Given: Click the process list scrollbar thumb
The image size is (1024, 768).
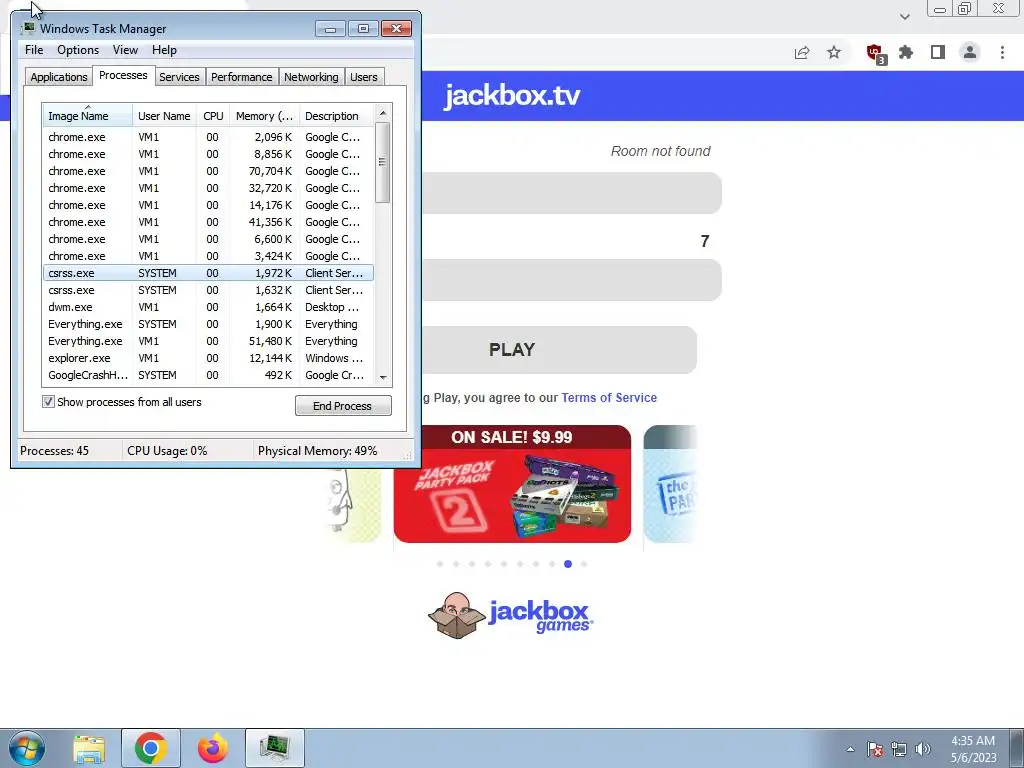Looking at the screenshot, I should click(383, 162).
